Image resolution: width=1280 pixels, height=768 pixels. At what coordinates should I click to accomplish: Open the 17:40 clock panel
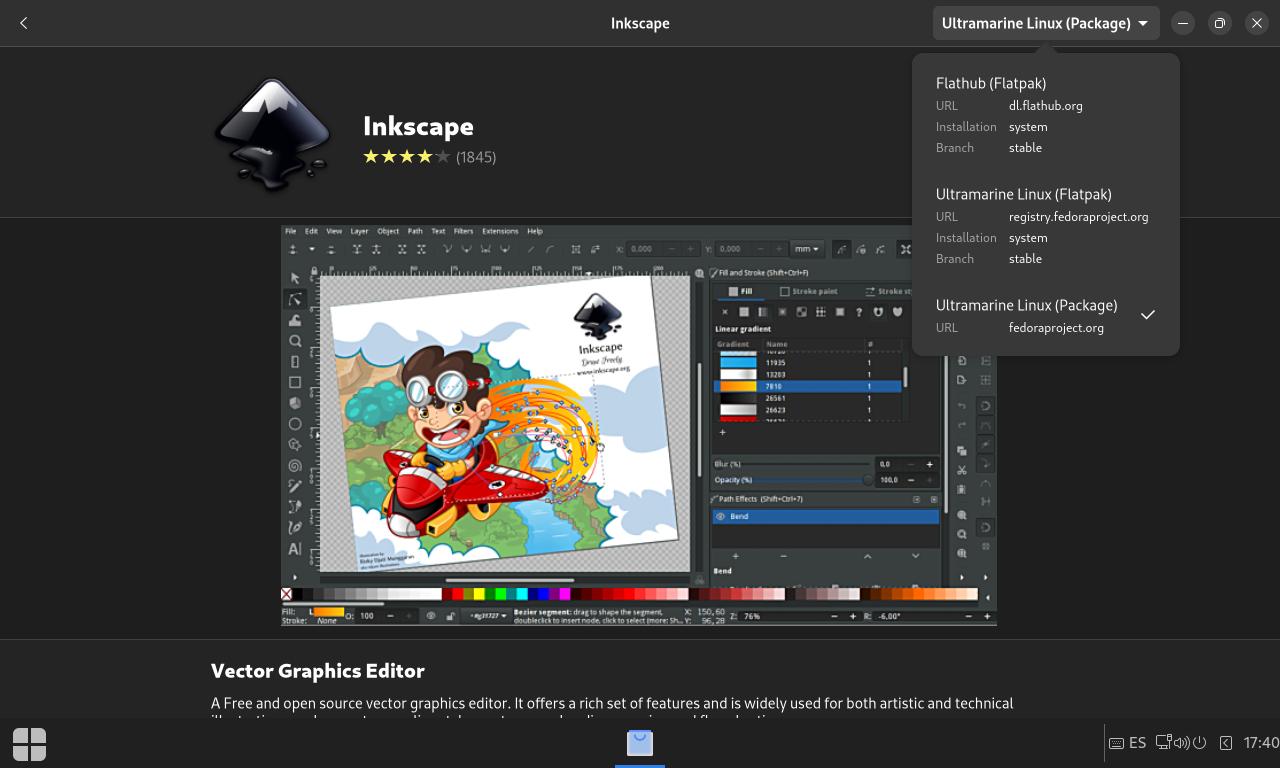[1261, 743]
